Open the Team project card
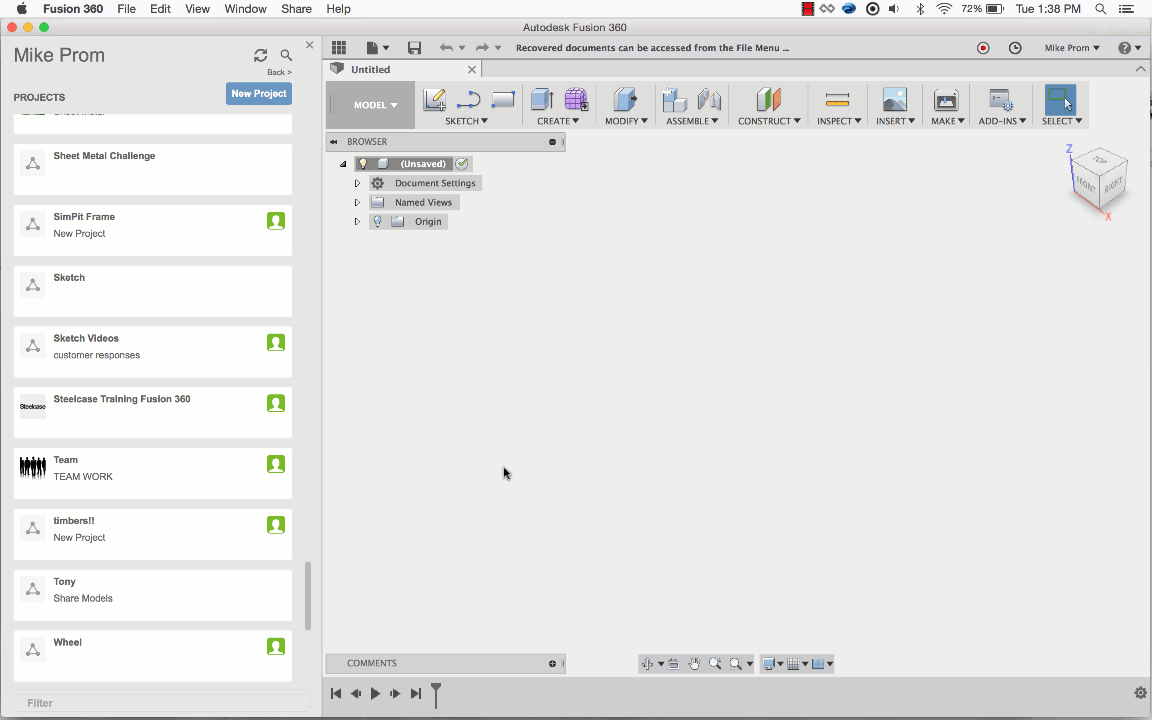 tap(153, 473)
